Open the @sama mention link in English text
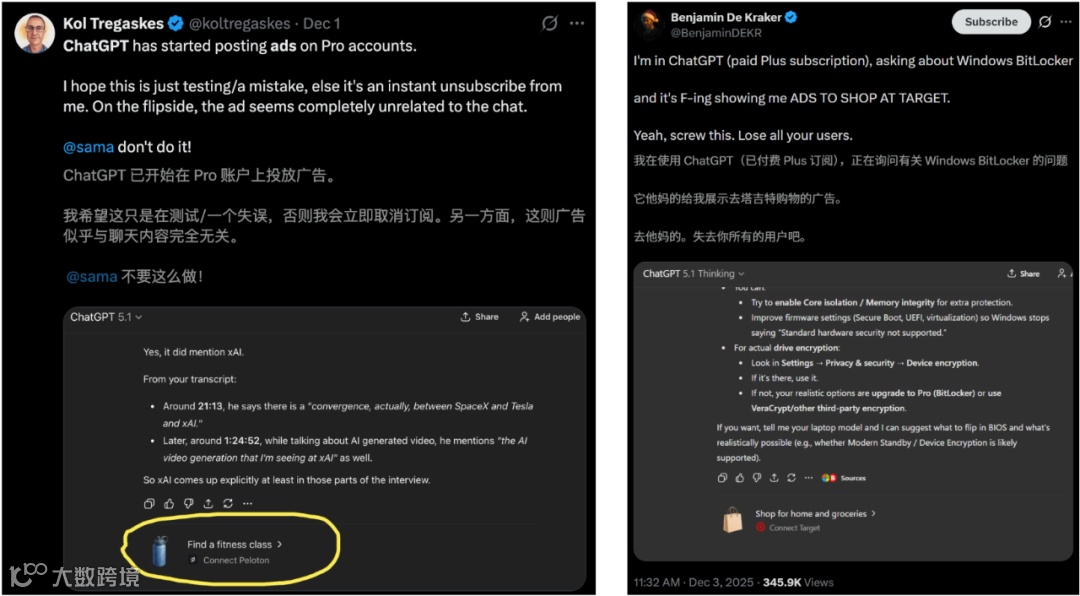 pyautogui.click(x=89, y=147)
